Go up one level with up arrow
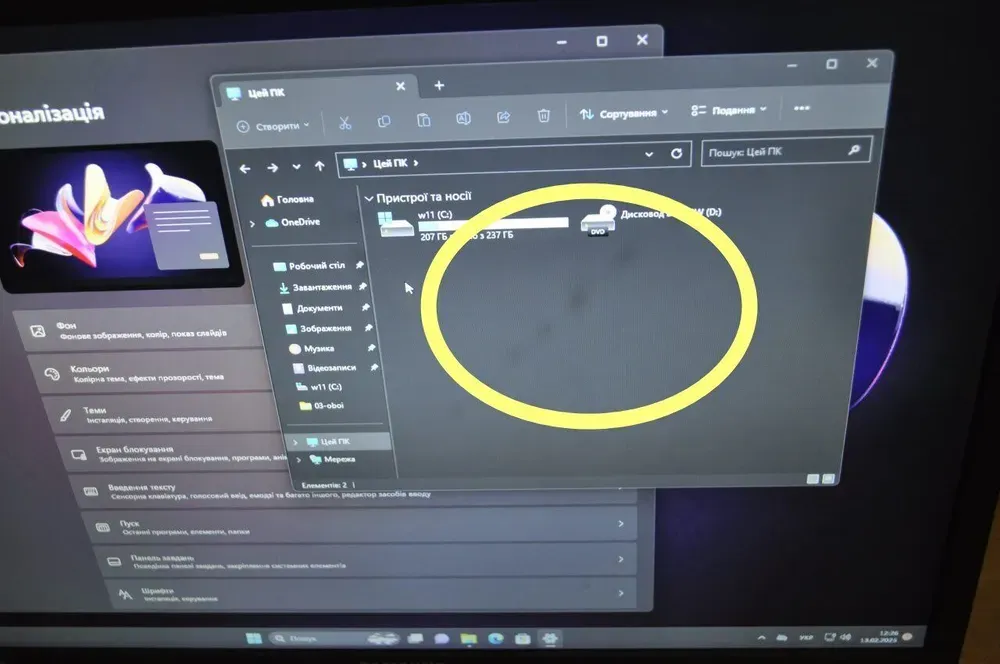 tap(319, 166)
